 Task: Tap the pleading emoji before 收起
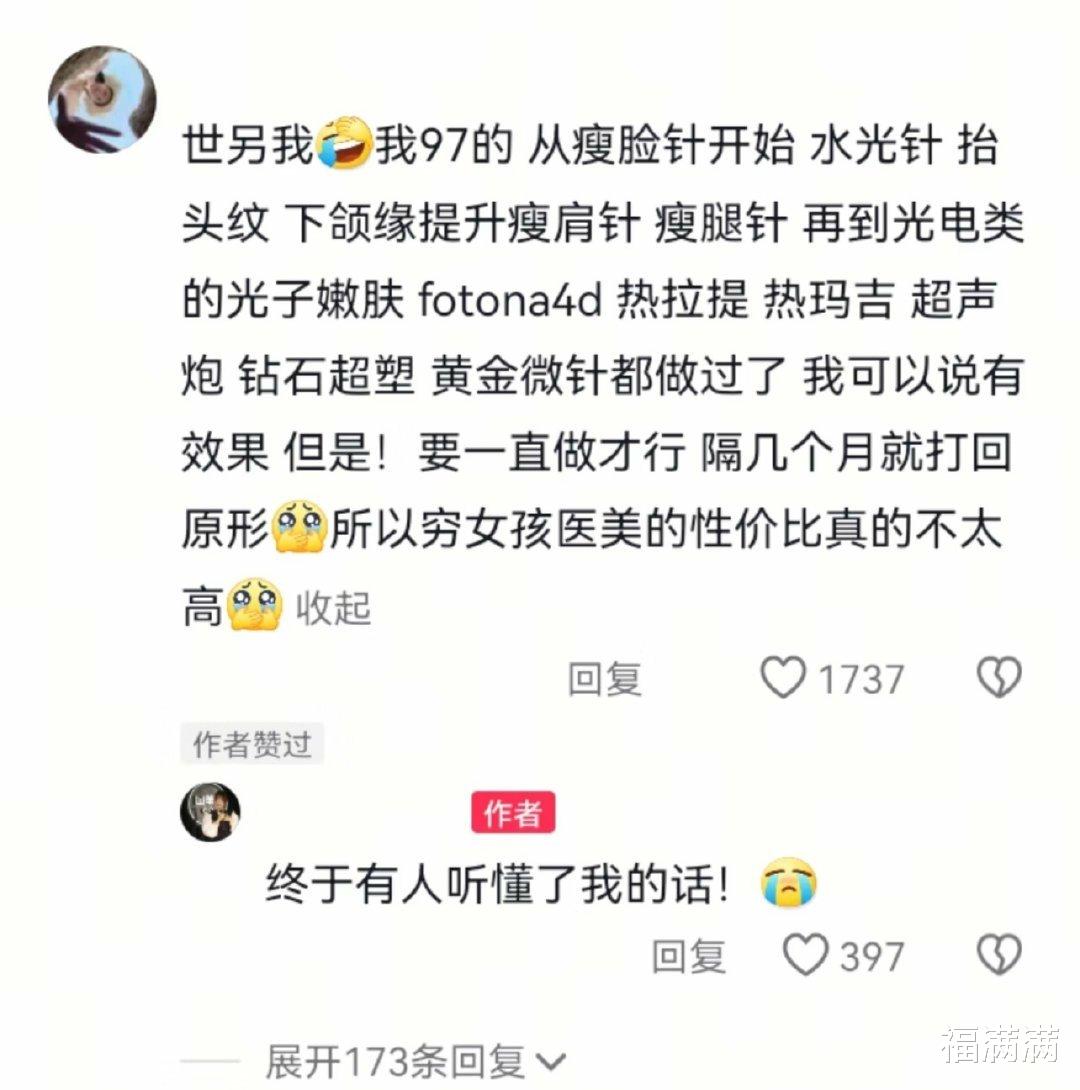coord(256,603)
